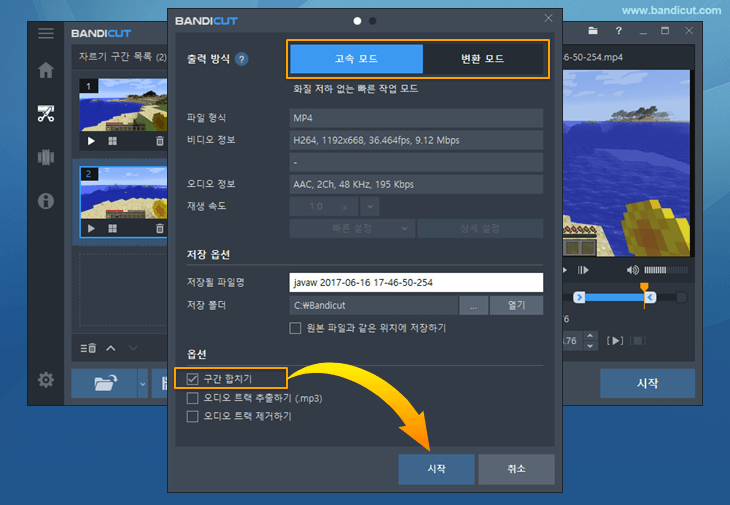Image resolution: width=730 pixels, height=505 pixels.
Task: Click grid icon on segment 2
Action: (112, 229)
